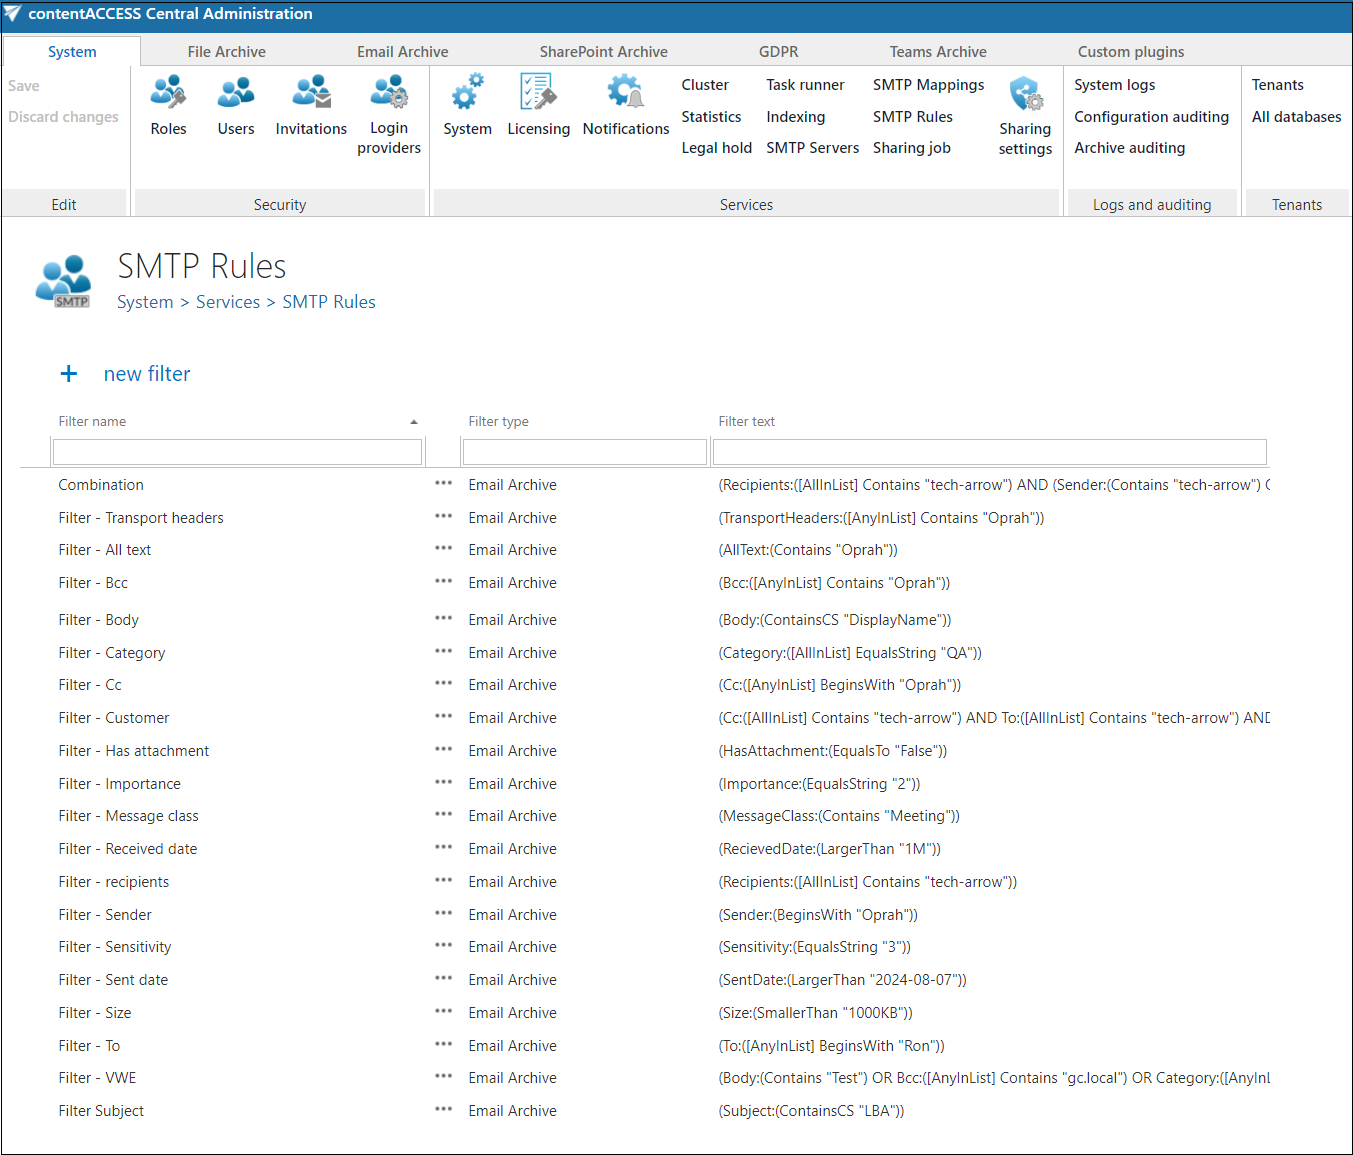Open ellipsis menu for Filter - Sender
Screen dimensions: 1353x1155
click(443, 914)
